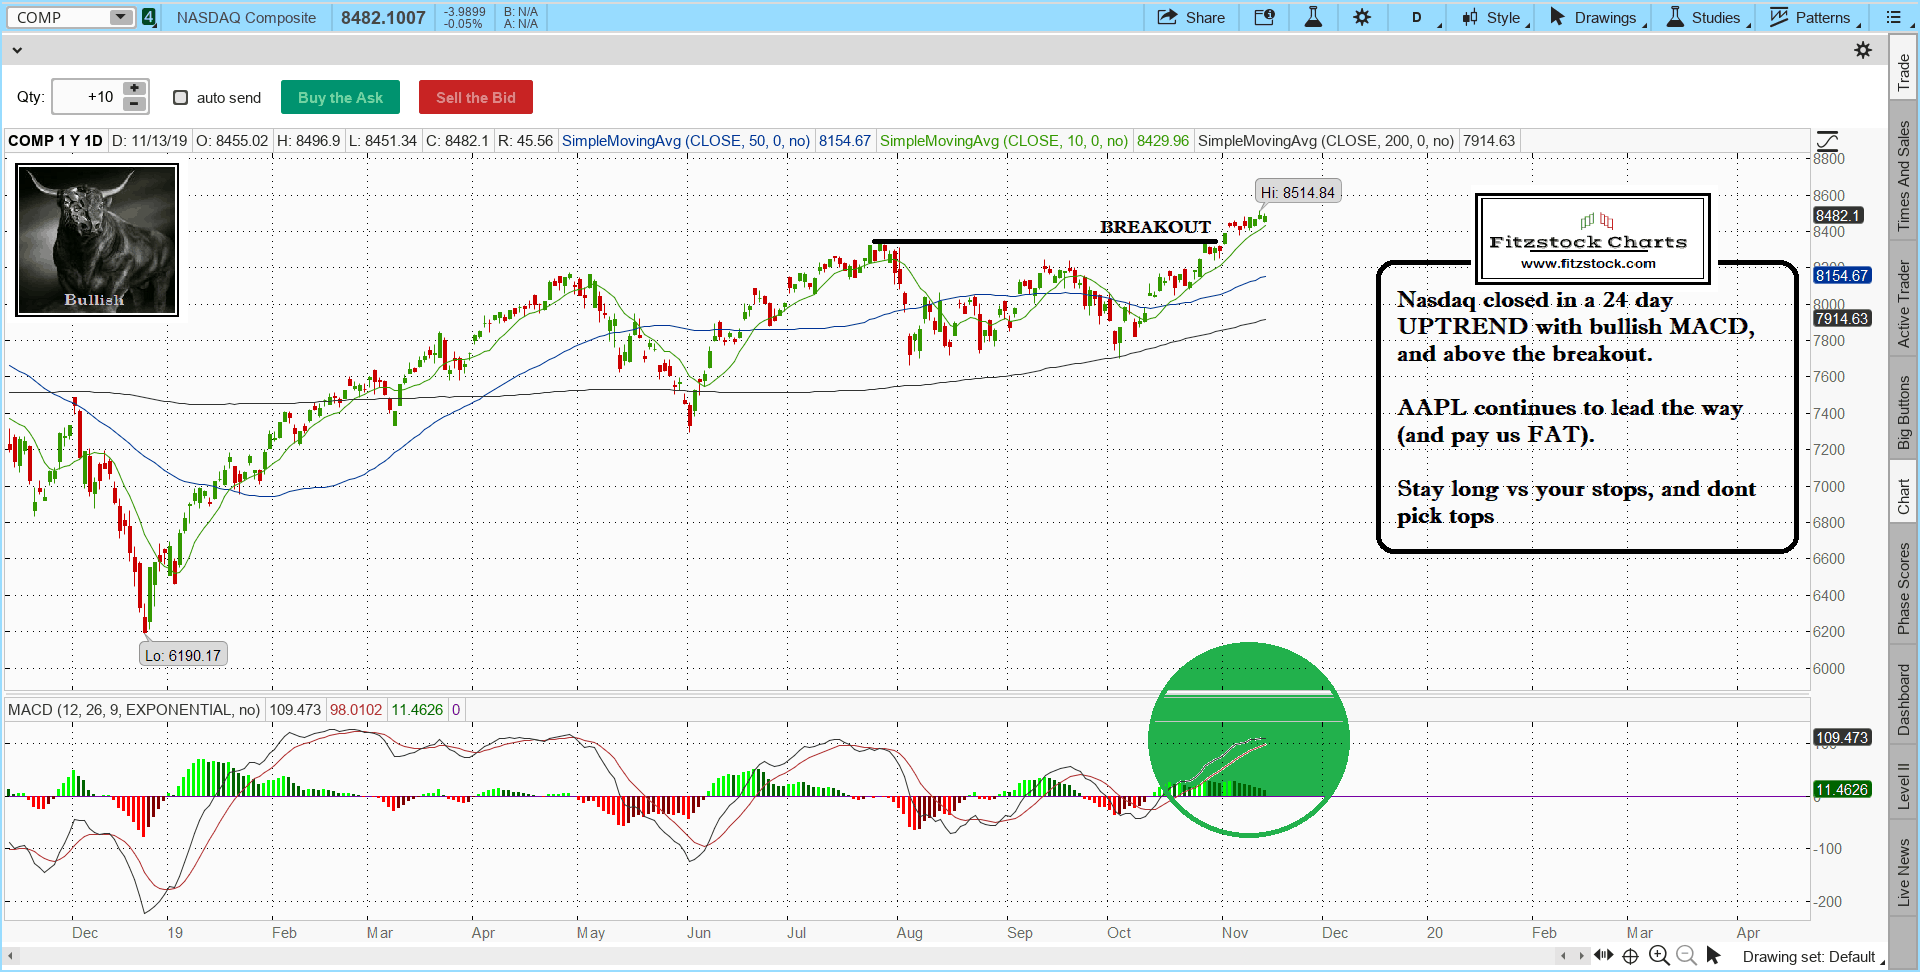This screenshot has width=1920, height=972.
Task: Click the Sell the Bid button
Action: point(475,97)
